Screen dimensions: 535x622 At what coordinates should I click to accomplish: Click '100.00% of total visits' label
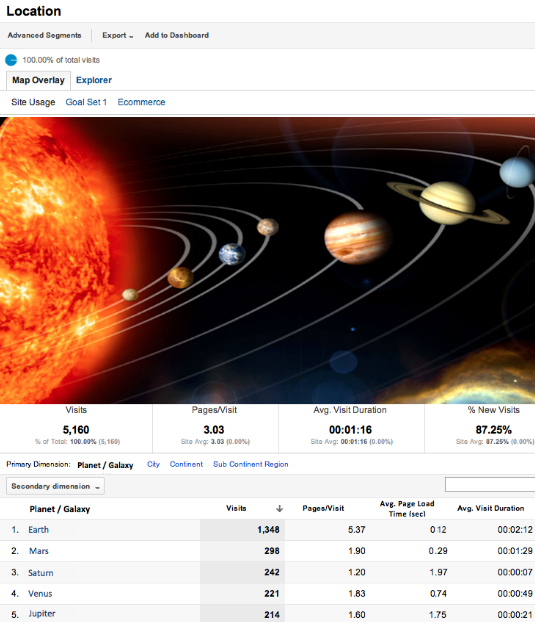[61, 60]
